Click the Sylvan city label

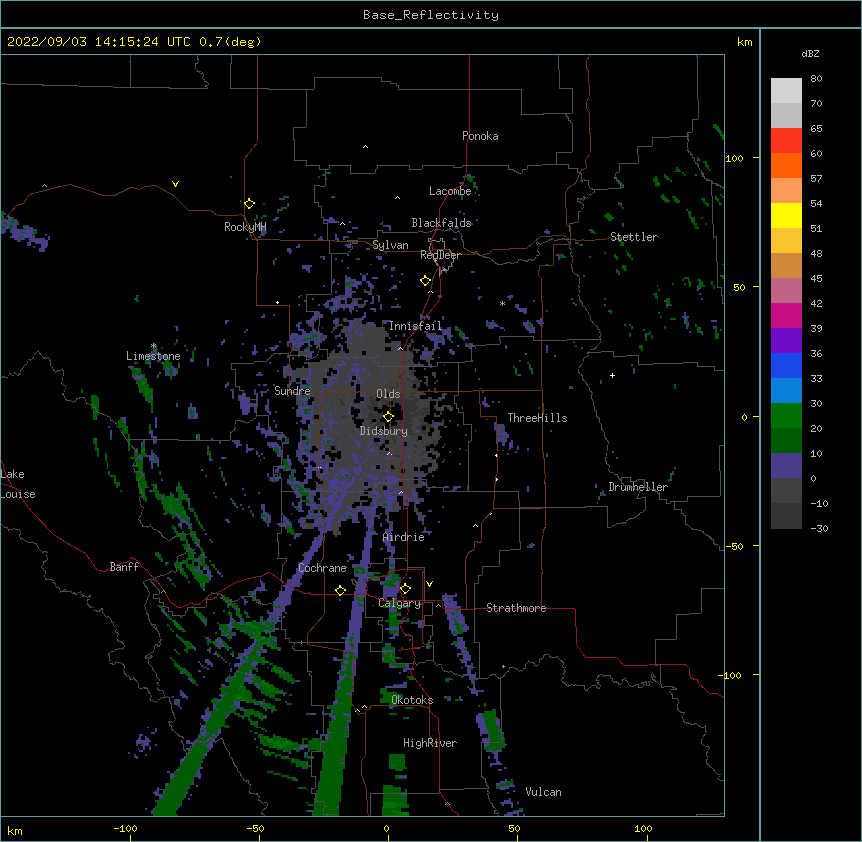pyautogui.click(x=390, y=245)
